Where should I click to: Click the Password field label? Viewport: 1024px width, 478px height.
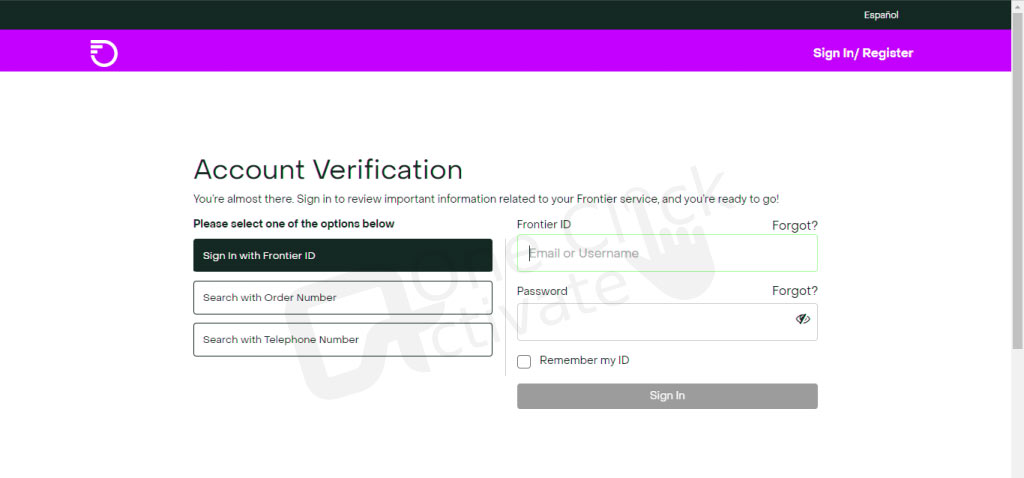point(542,291)
